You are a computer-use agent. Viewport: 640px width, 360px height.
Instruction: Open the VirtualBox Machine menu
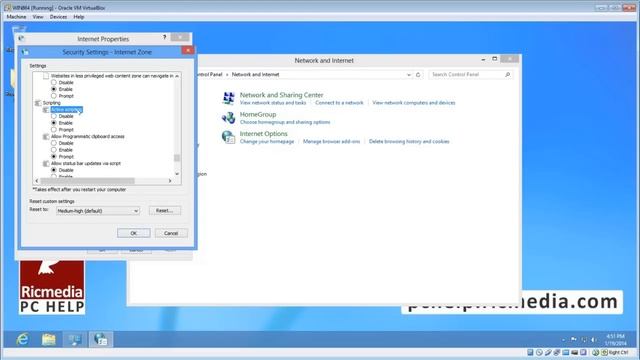pyautogui.click(x=16, y=17)
